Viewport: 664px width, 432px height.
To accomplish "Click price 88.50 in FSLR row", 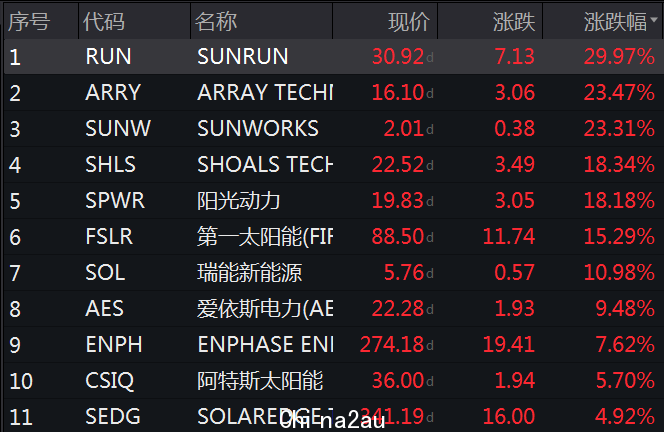I will tap(398, 236).
